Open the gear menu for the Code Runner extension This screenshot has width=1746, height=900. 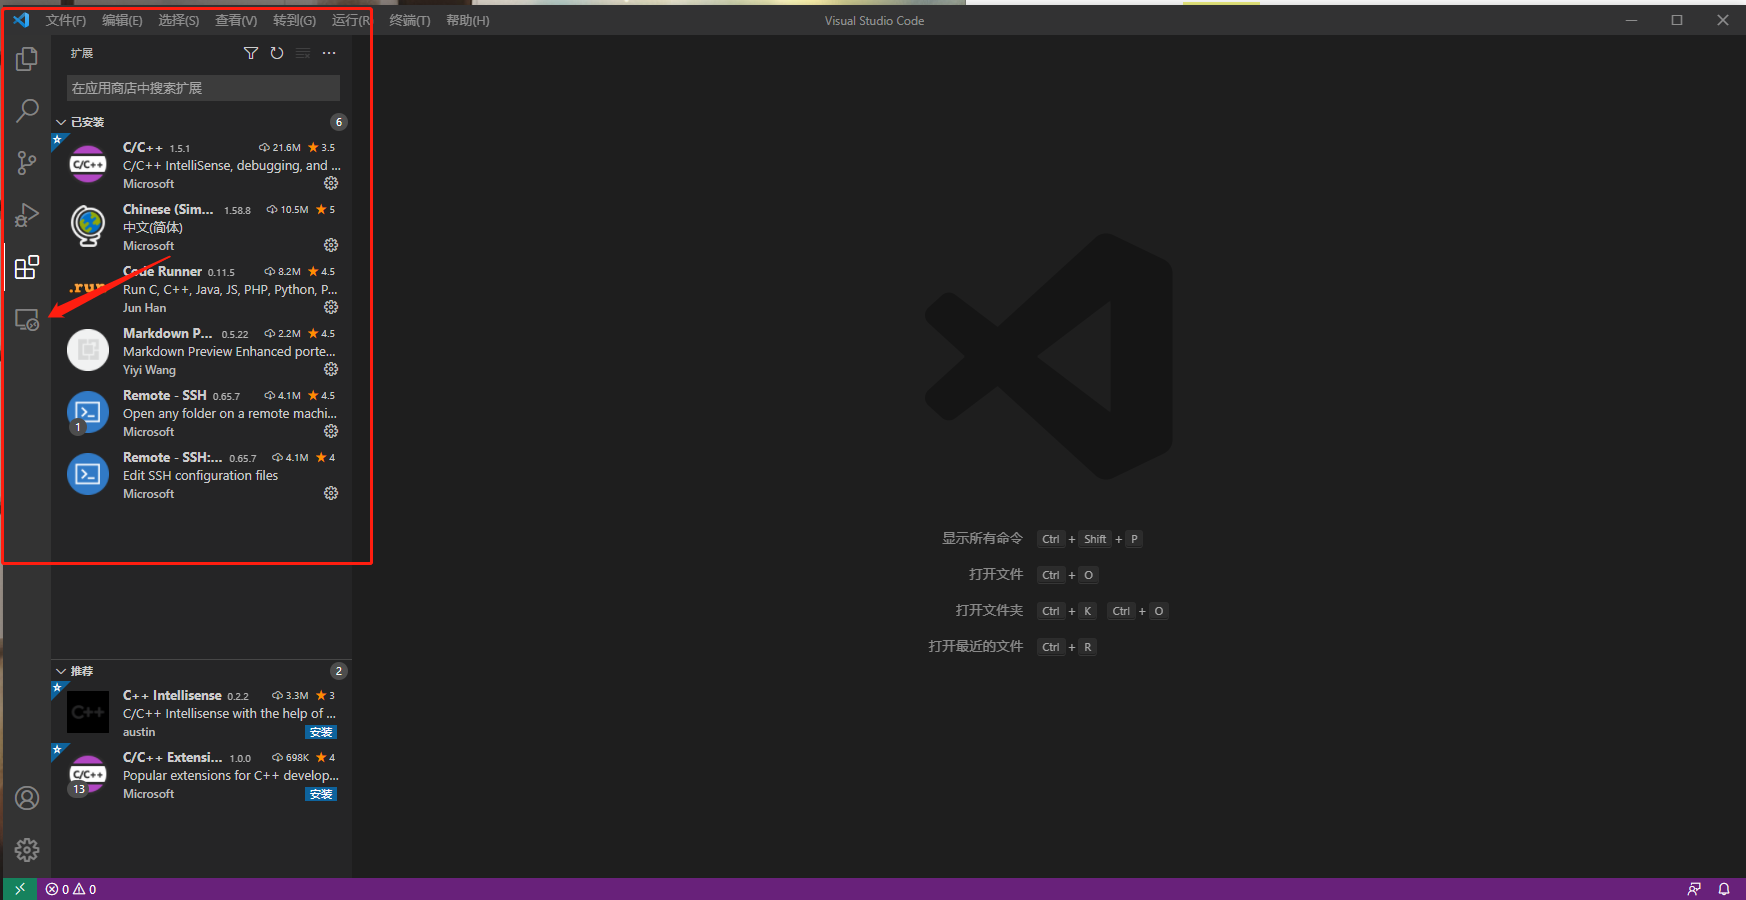click(x=331, y=307)
